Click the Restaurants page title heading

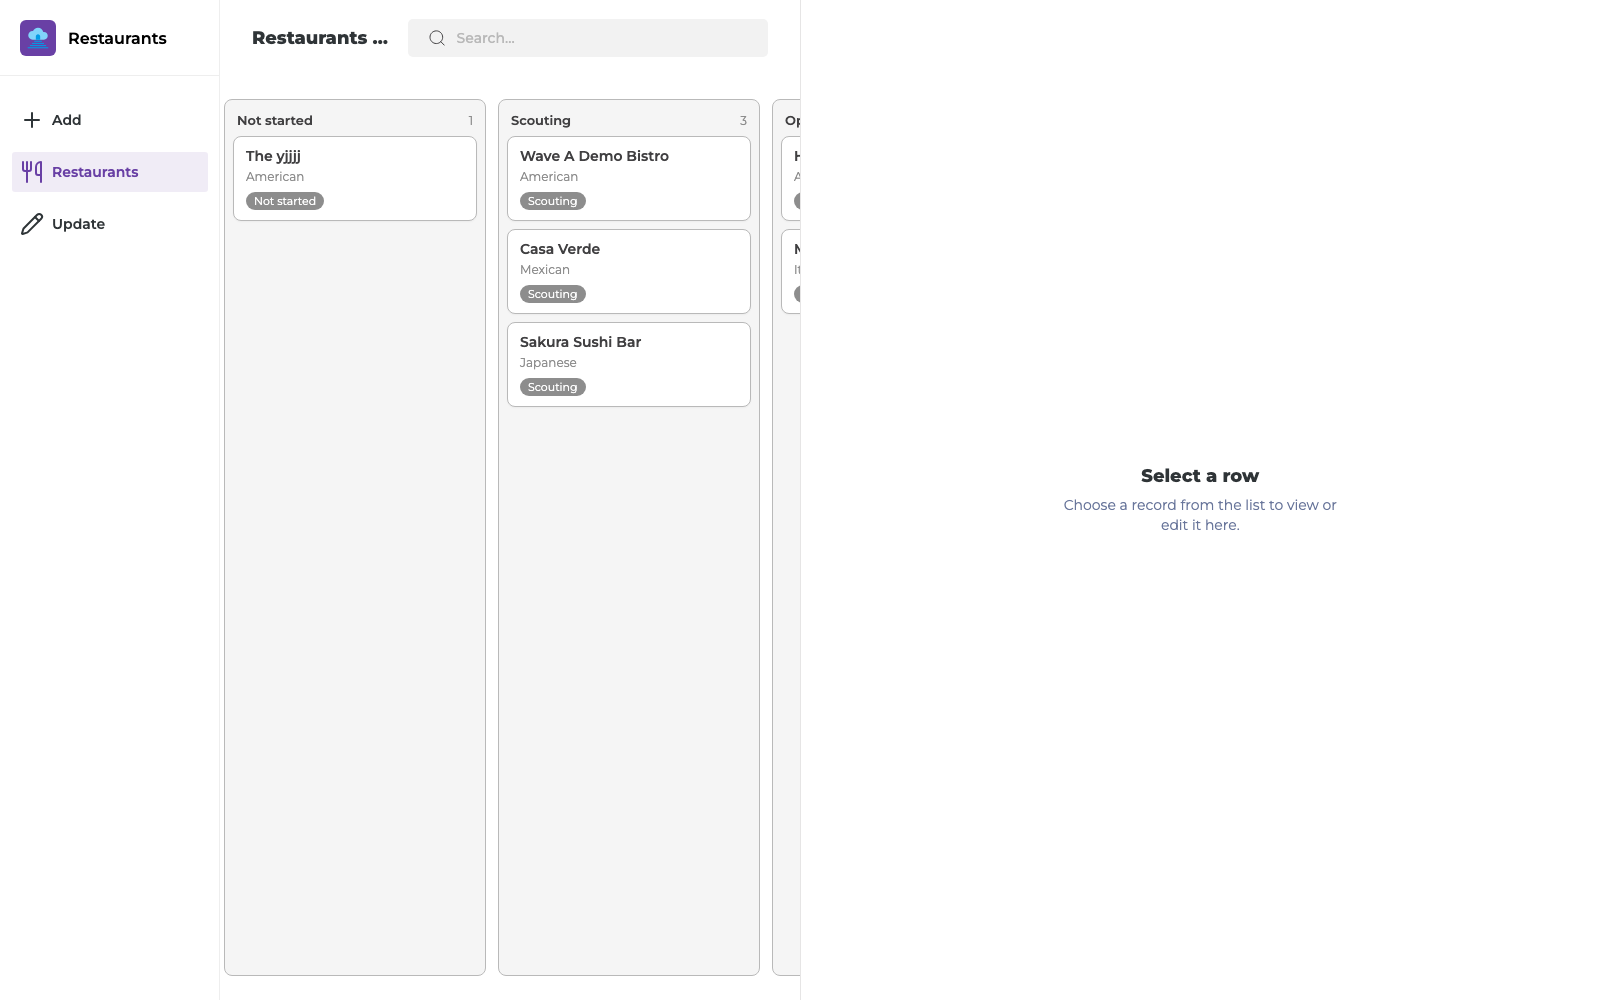tap(320, 38)
